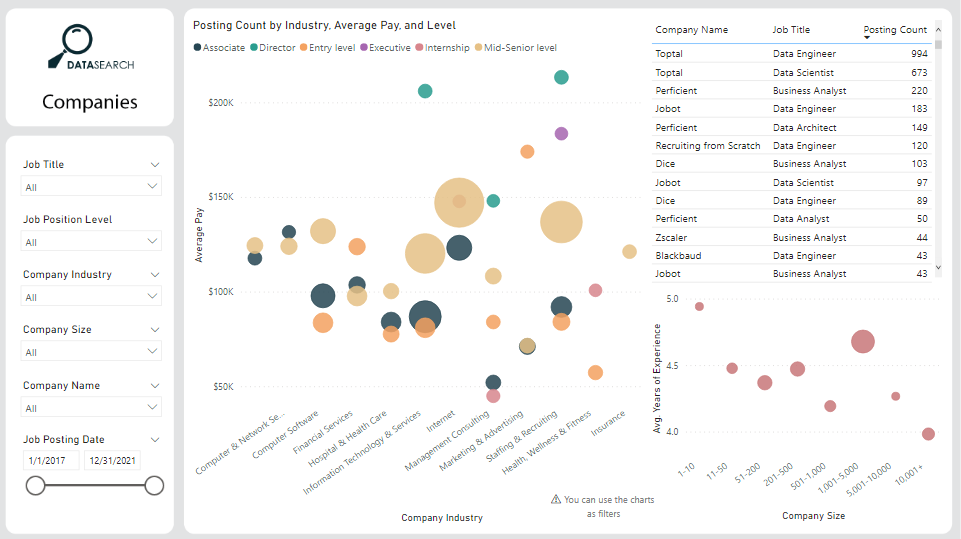Click the left handle of date slider
961x539 pixels.
point(36,485)
